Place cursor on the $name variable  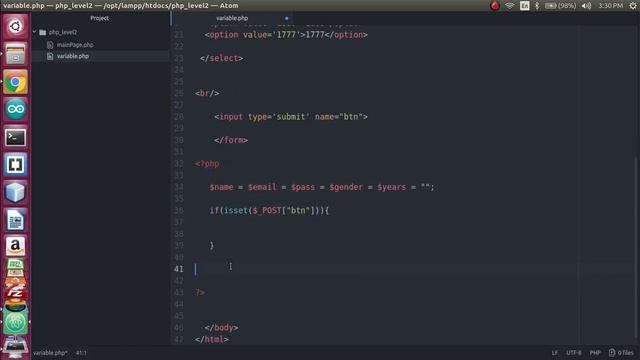[x=221, y=187]
